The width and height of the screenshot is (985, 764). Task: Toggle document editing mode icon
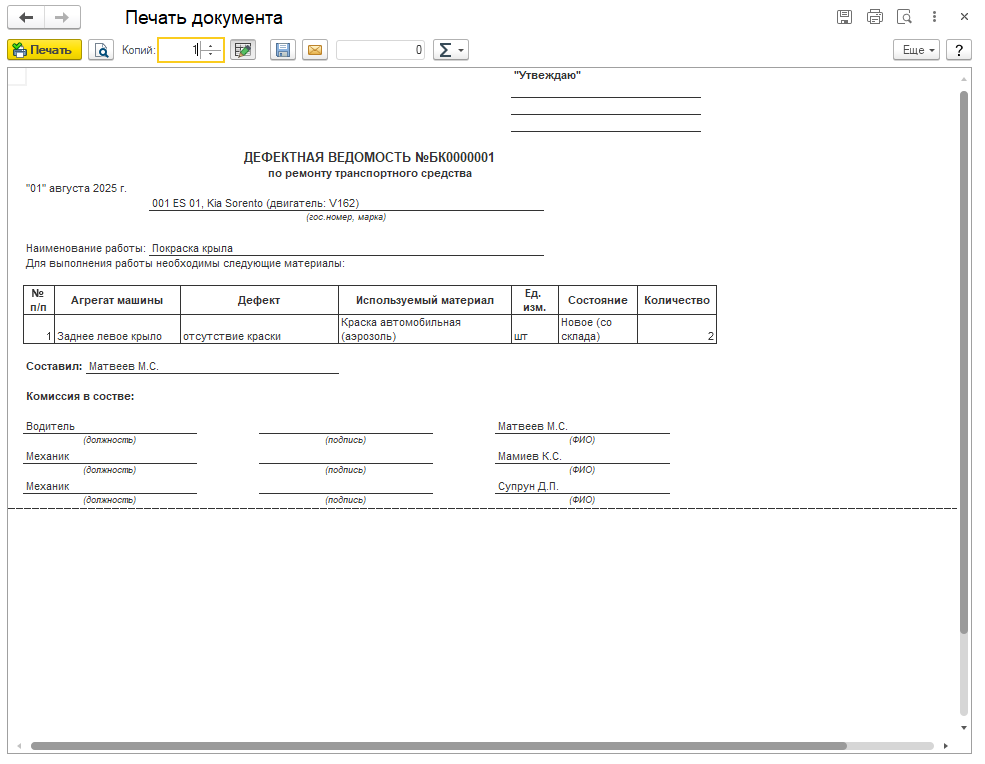tap(242, 50)
